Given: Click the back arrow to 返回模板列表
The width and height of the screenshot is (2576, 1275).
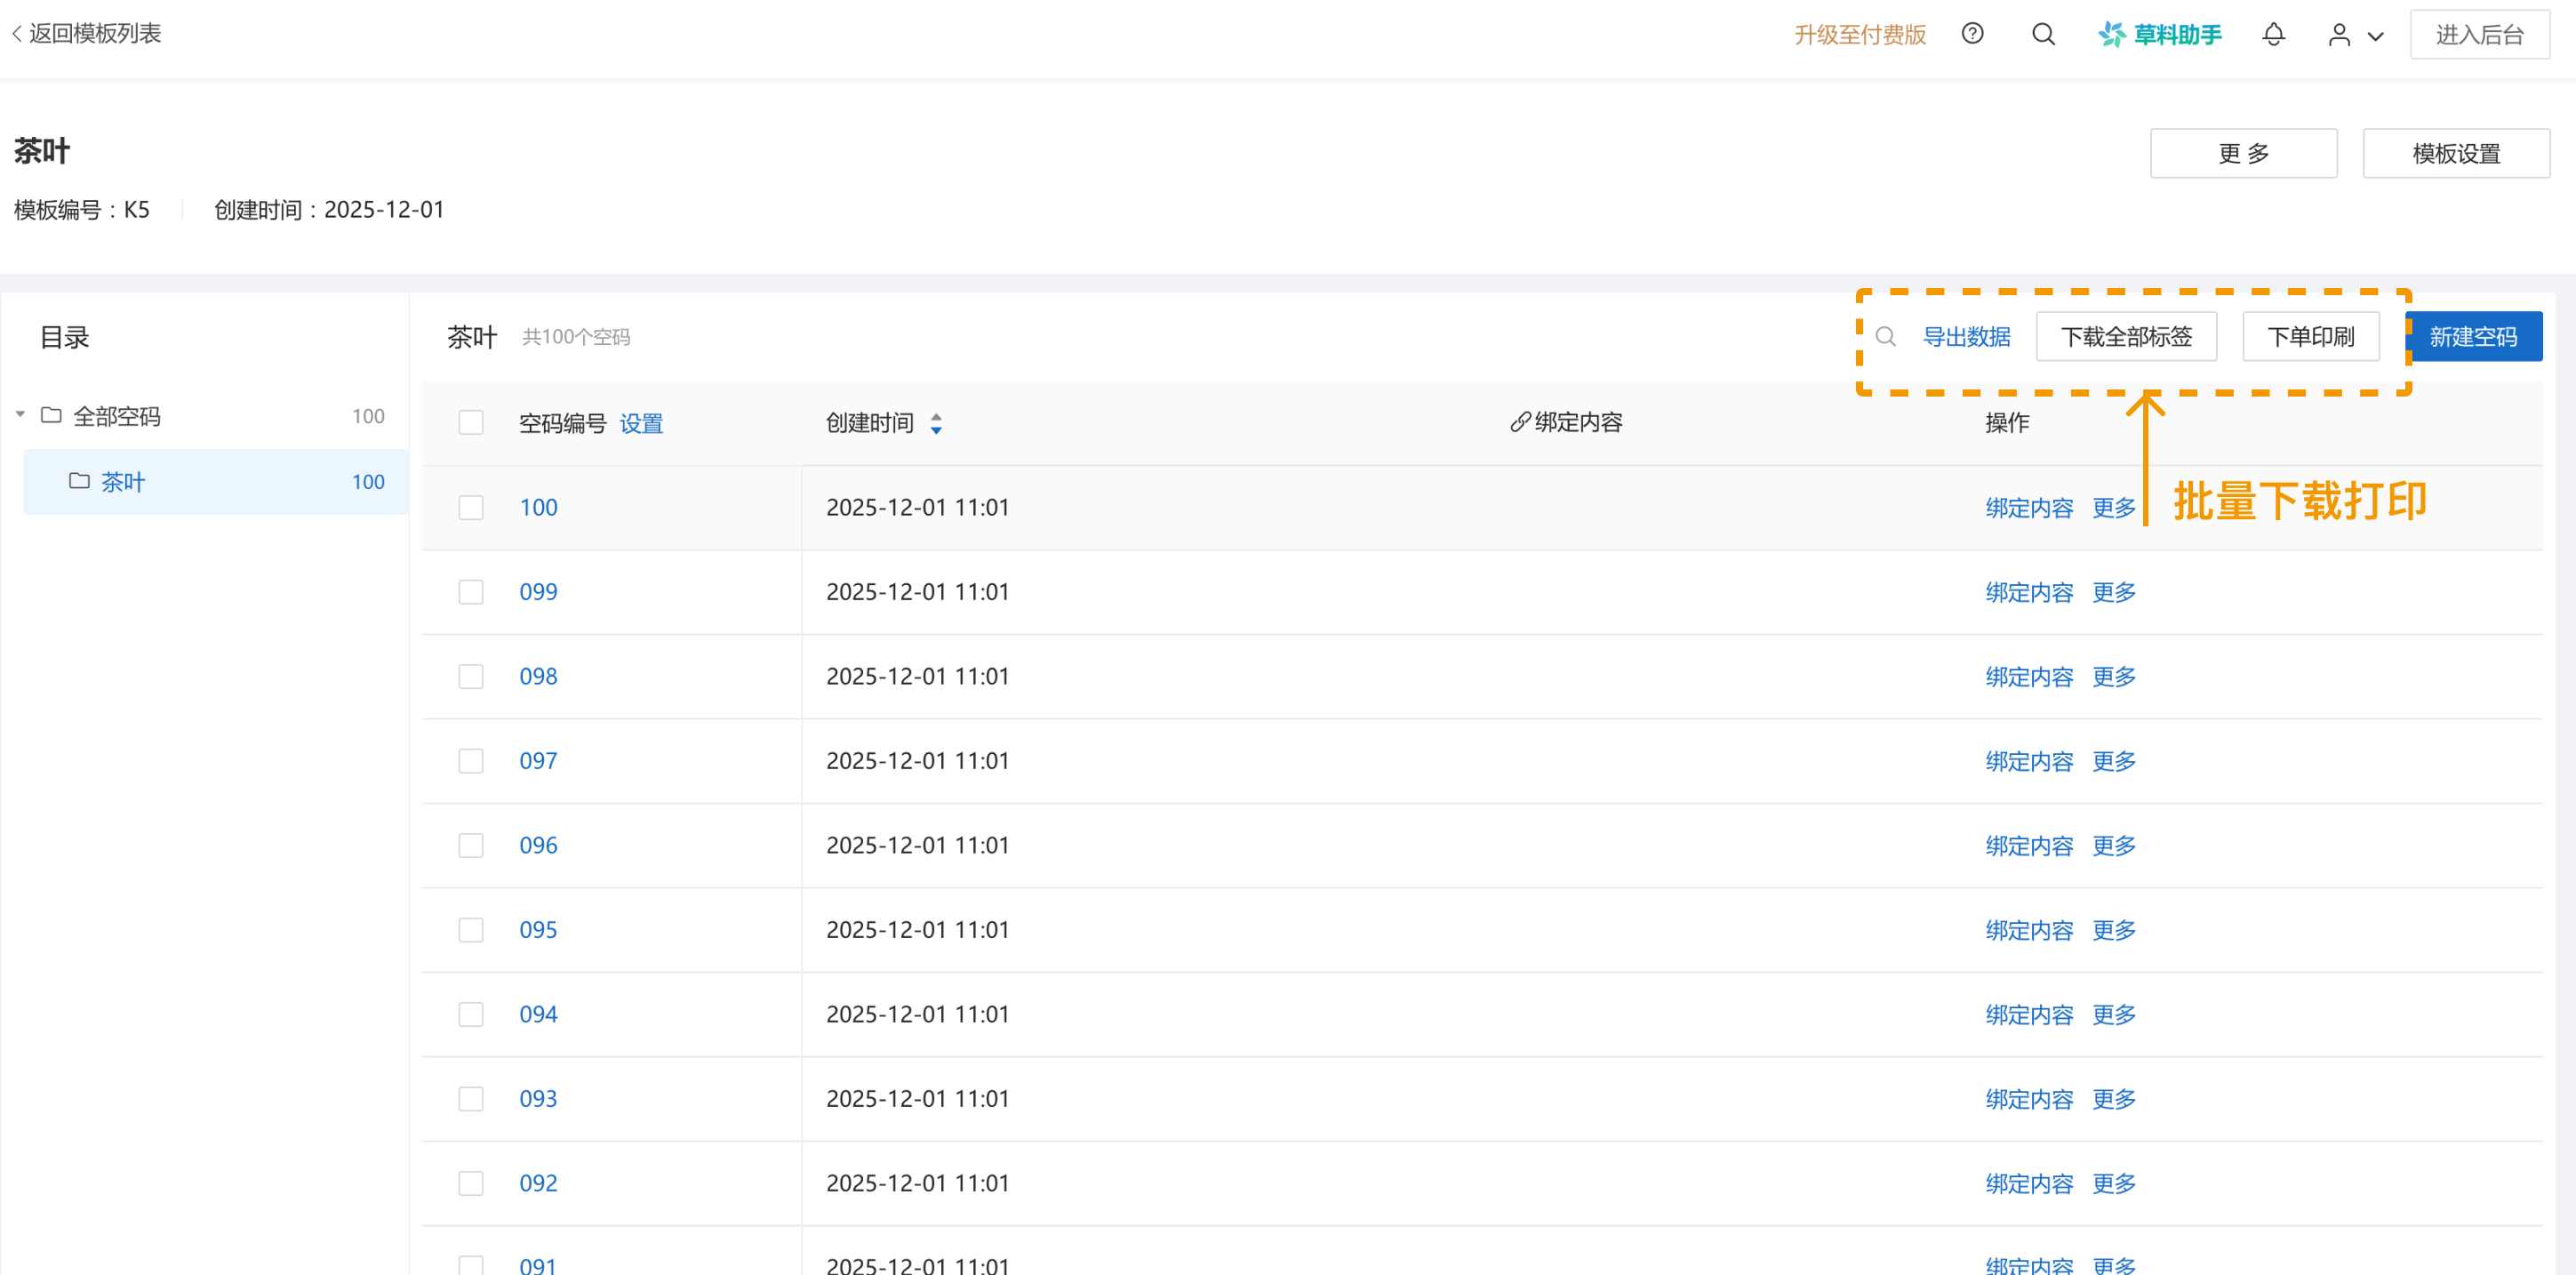Looking at the screenshot, I should pos(17,34).
